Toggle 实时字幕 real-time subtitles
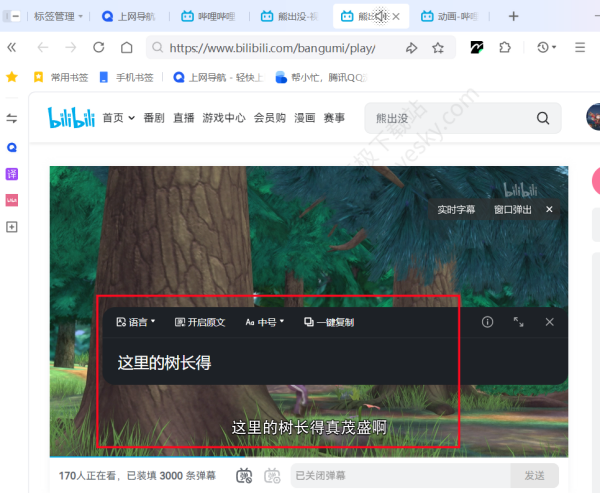The height and width of the screenshot is (493, 600). coord(456,210)
